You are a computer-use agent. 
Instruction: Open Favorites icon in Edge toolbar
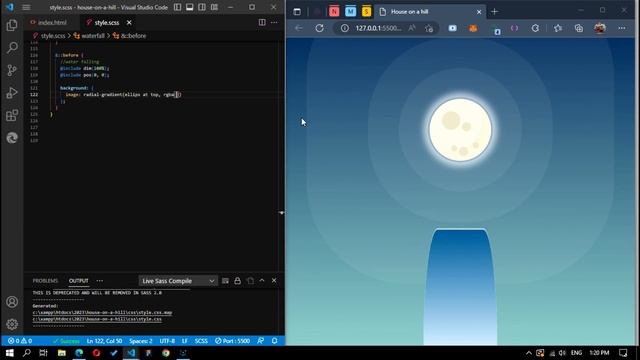point(558,28)
